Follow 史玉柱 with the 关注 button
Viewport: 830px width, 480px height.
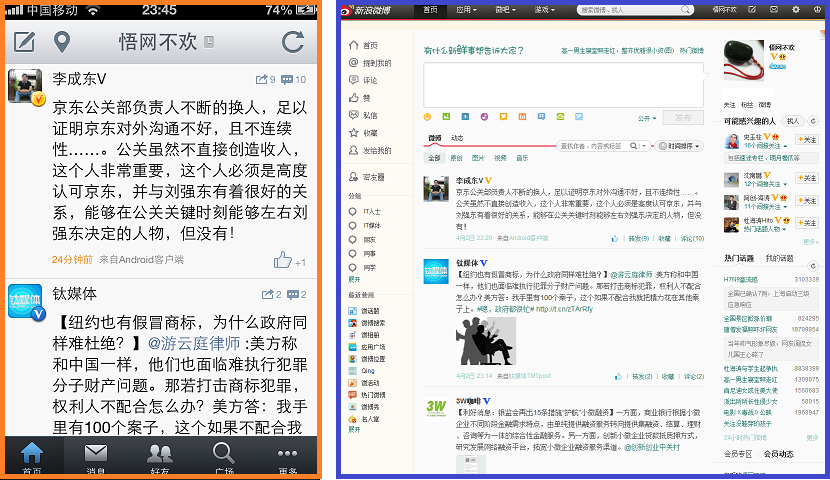click(807, 140)
